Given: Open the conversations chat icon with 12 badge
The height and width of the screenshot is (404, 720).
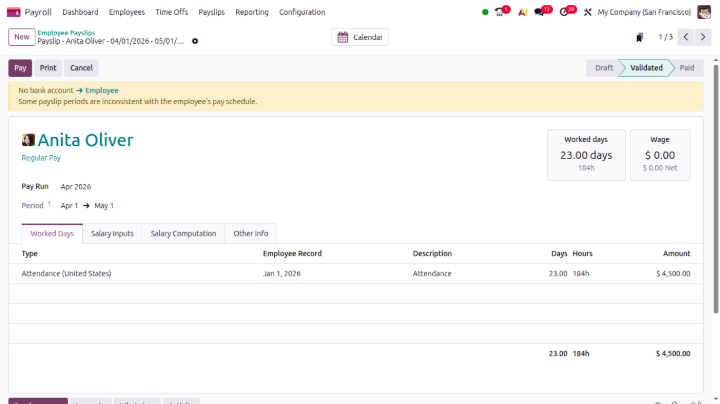Looking at the screenshot, I should pos(539,12).
